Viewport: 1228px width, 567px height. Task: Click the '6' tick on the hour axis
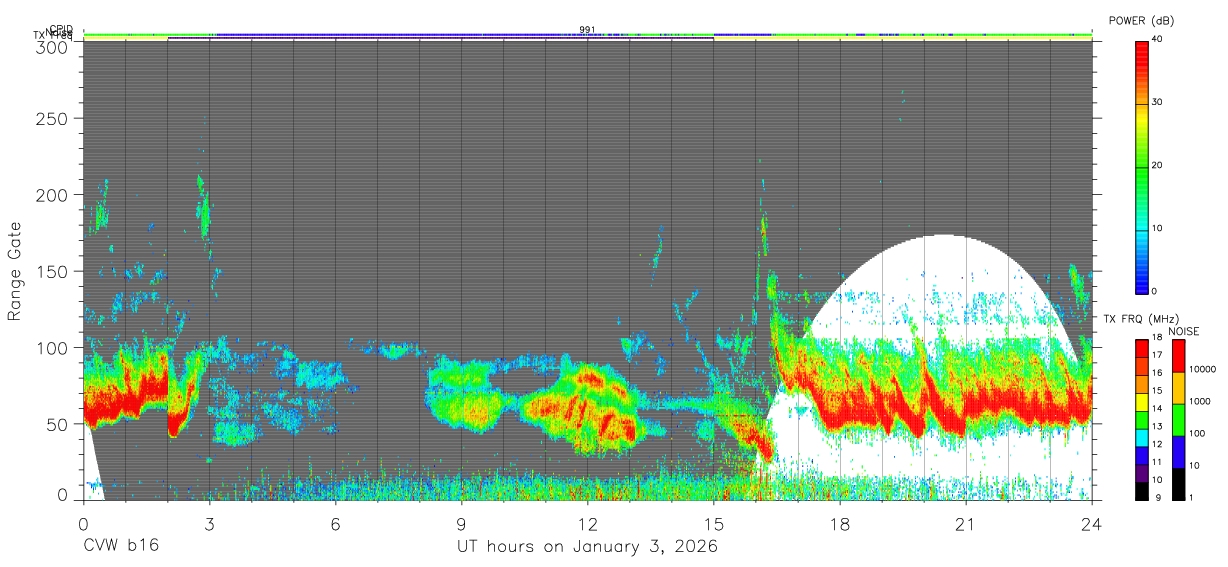335,523
